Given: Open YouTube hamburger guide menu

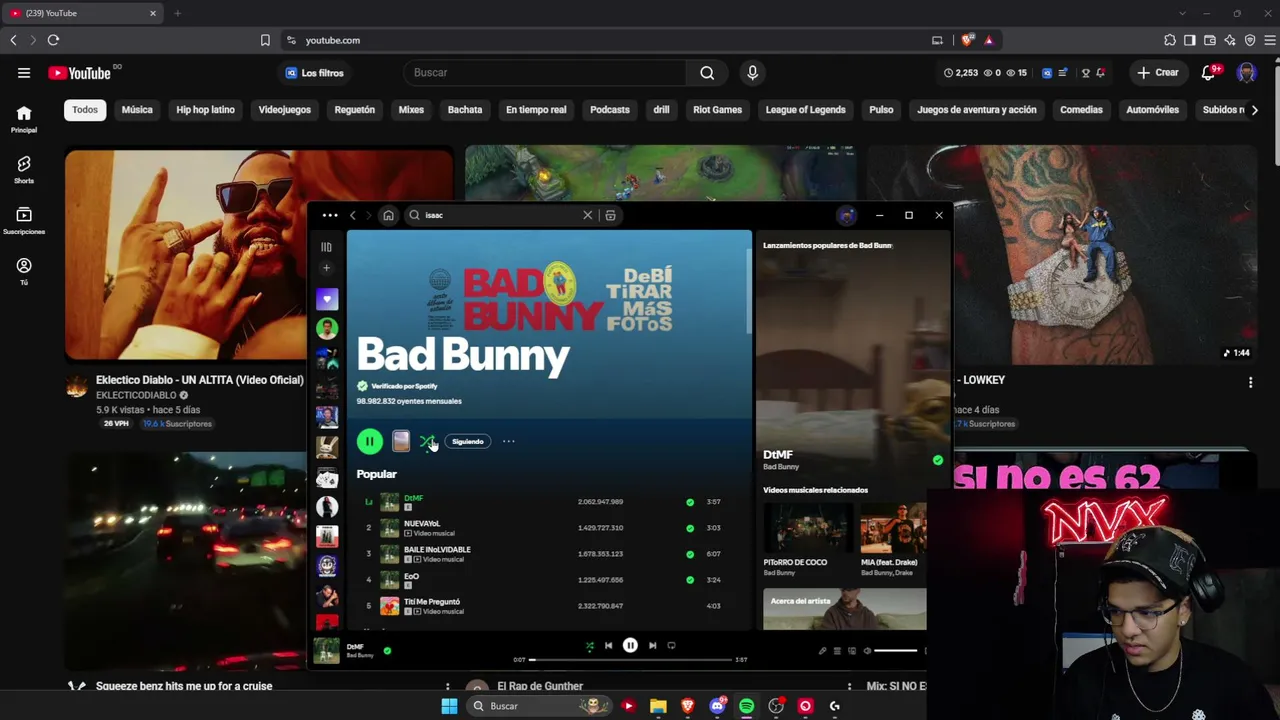Looking at the screenshot, I should coord(24,73).
